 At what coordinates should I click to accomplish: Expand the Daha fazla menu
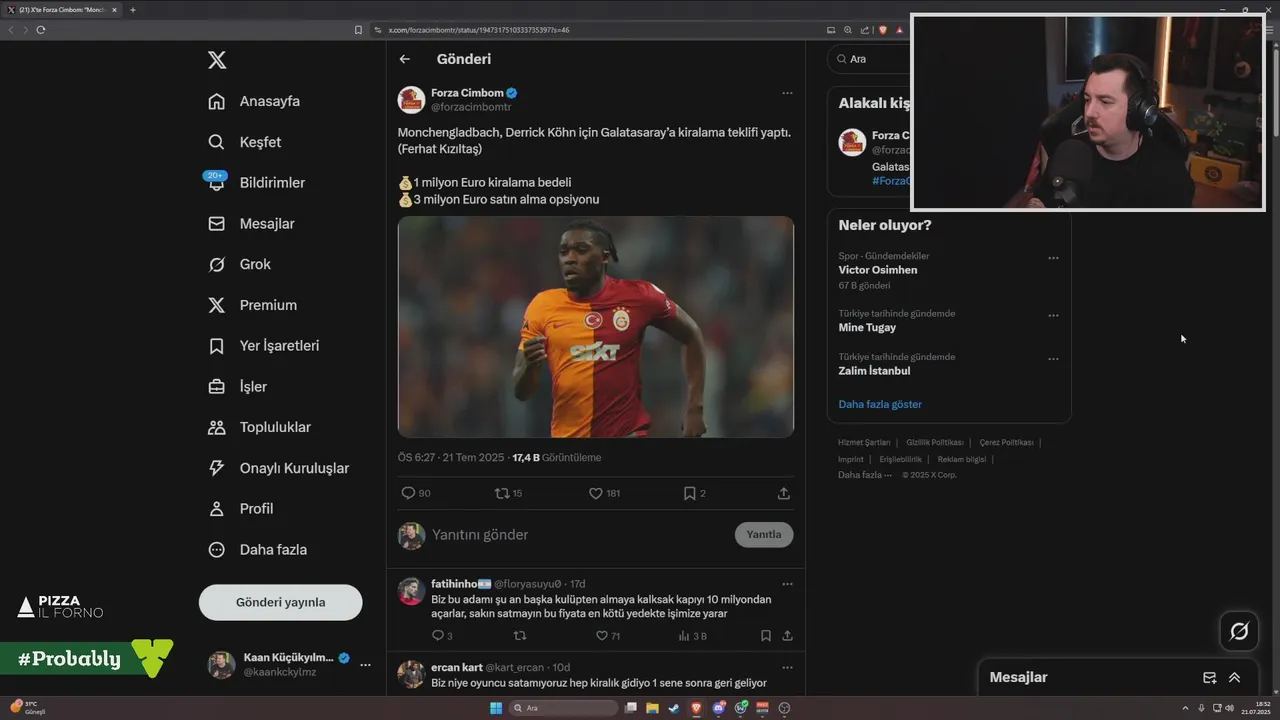click(x=257, y=549)
